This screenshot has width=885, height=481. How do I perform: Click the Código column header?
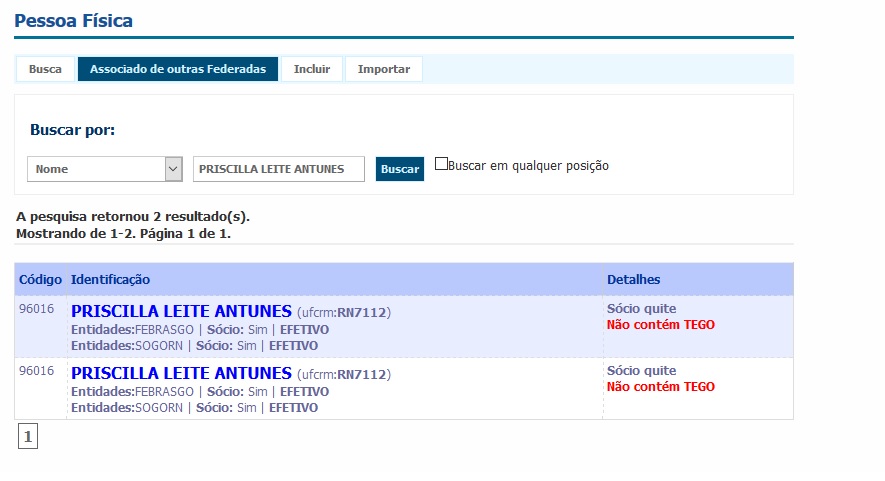click(x=40, y=280)
